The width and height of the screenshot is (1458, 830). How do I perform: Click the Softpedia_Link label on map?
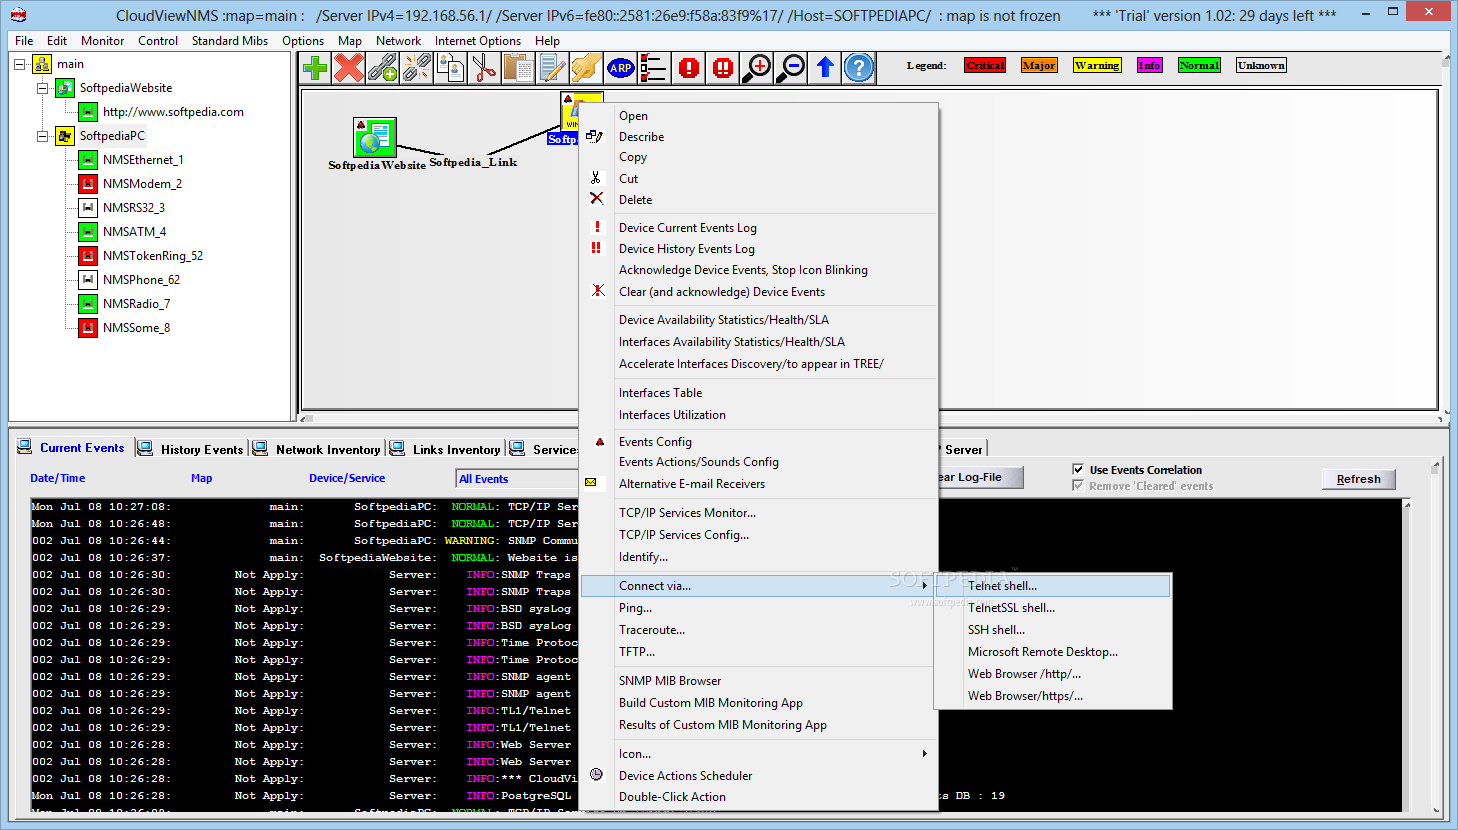tap(473, 162)
